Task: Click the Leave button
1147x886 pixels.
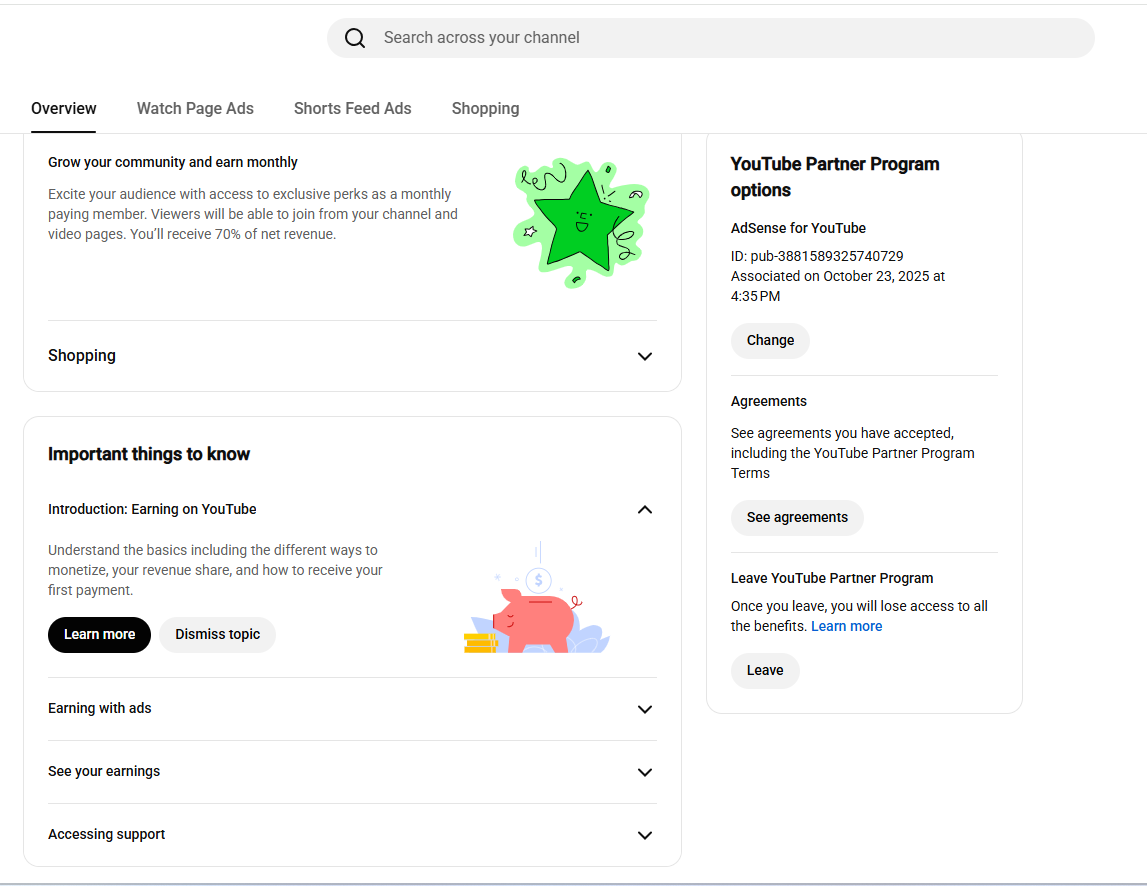Action: point(765,670)
